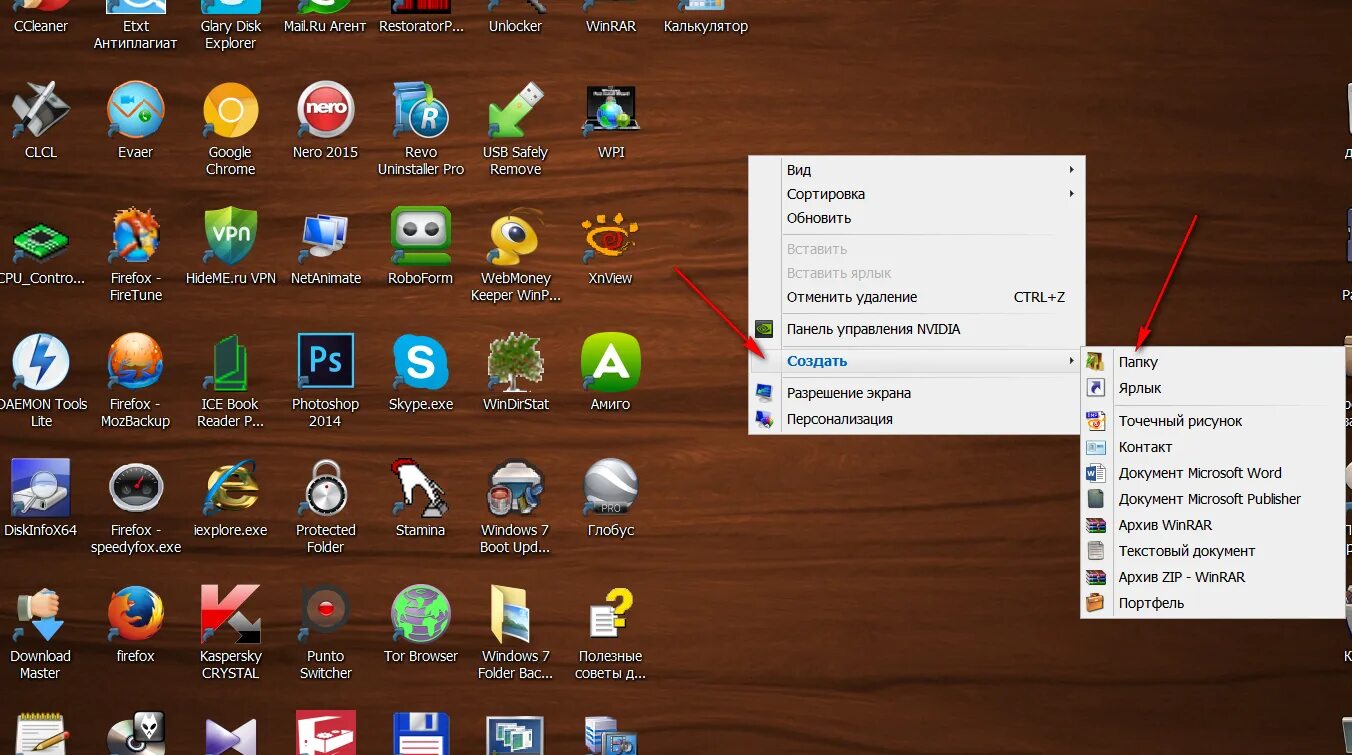This screenshot has width=1352, height=755.
Task: Choose Контакт in submenu
Action: tap(1213, 447)
